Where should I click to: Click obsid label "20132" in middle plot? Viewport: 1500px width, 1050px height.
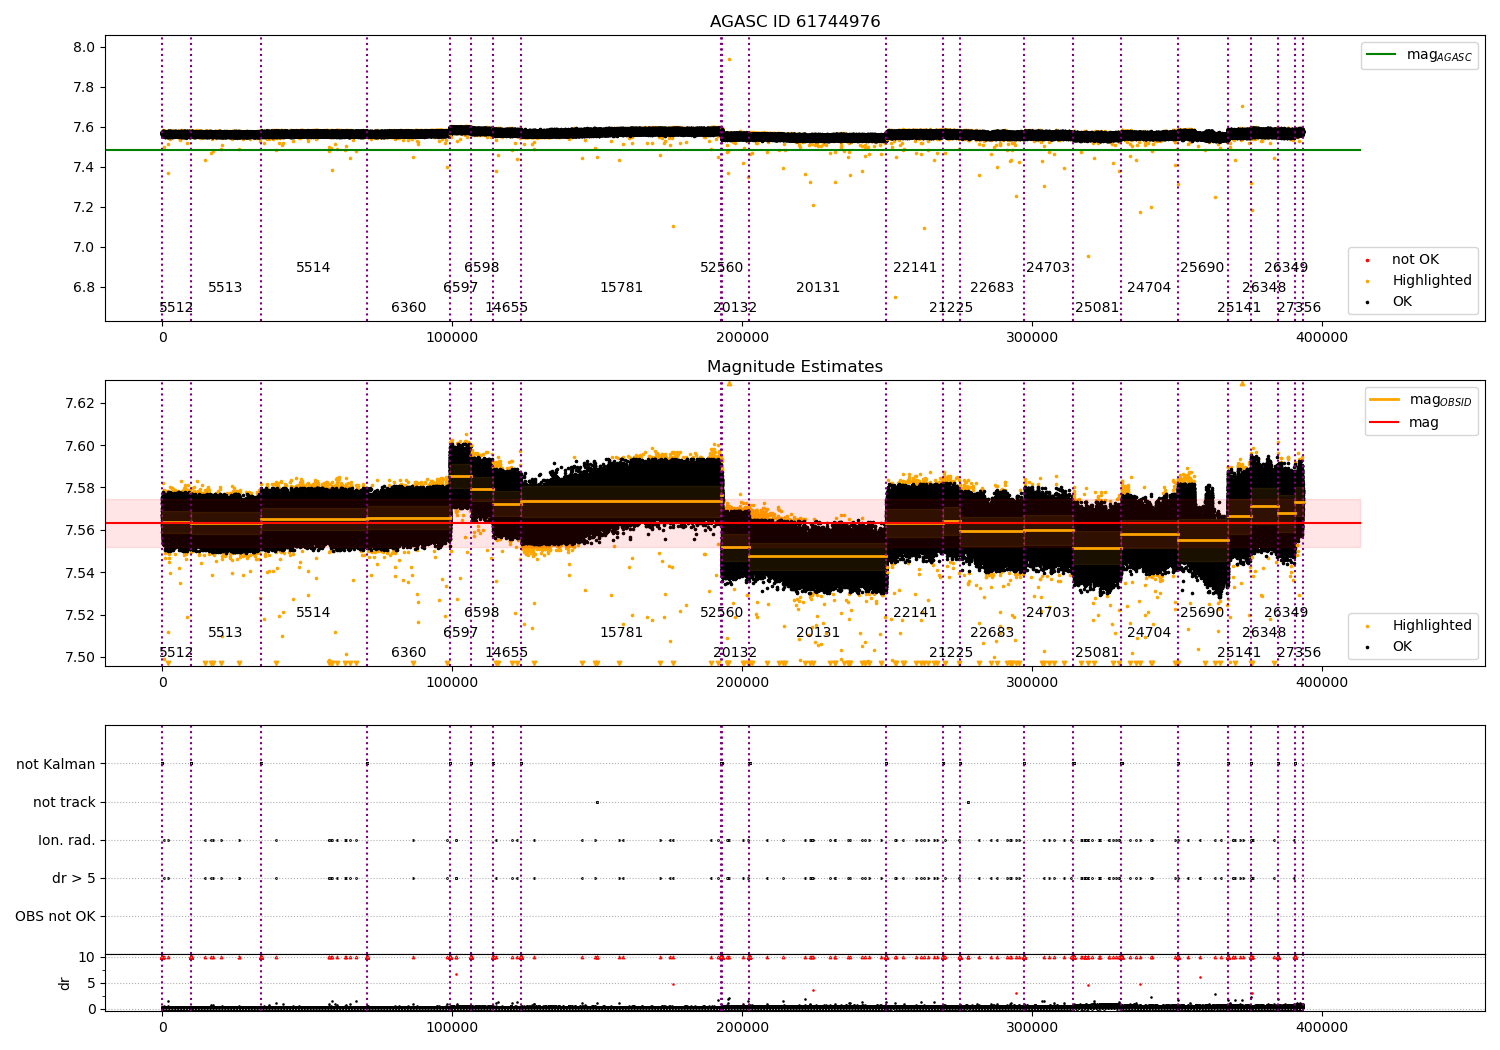pos(735,653)
